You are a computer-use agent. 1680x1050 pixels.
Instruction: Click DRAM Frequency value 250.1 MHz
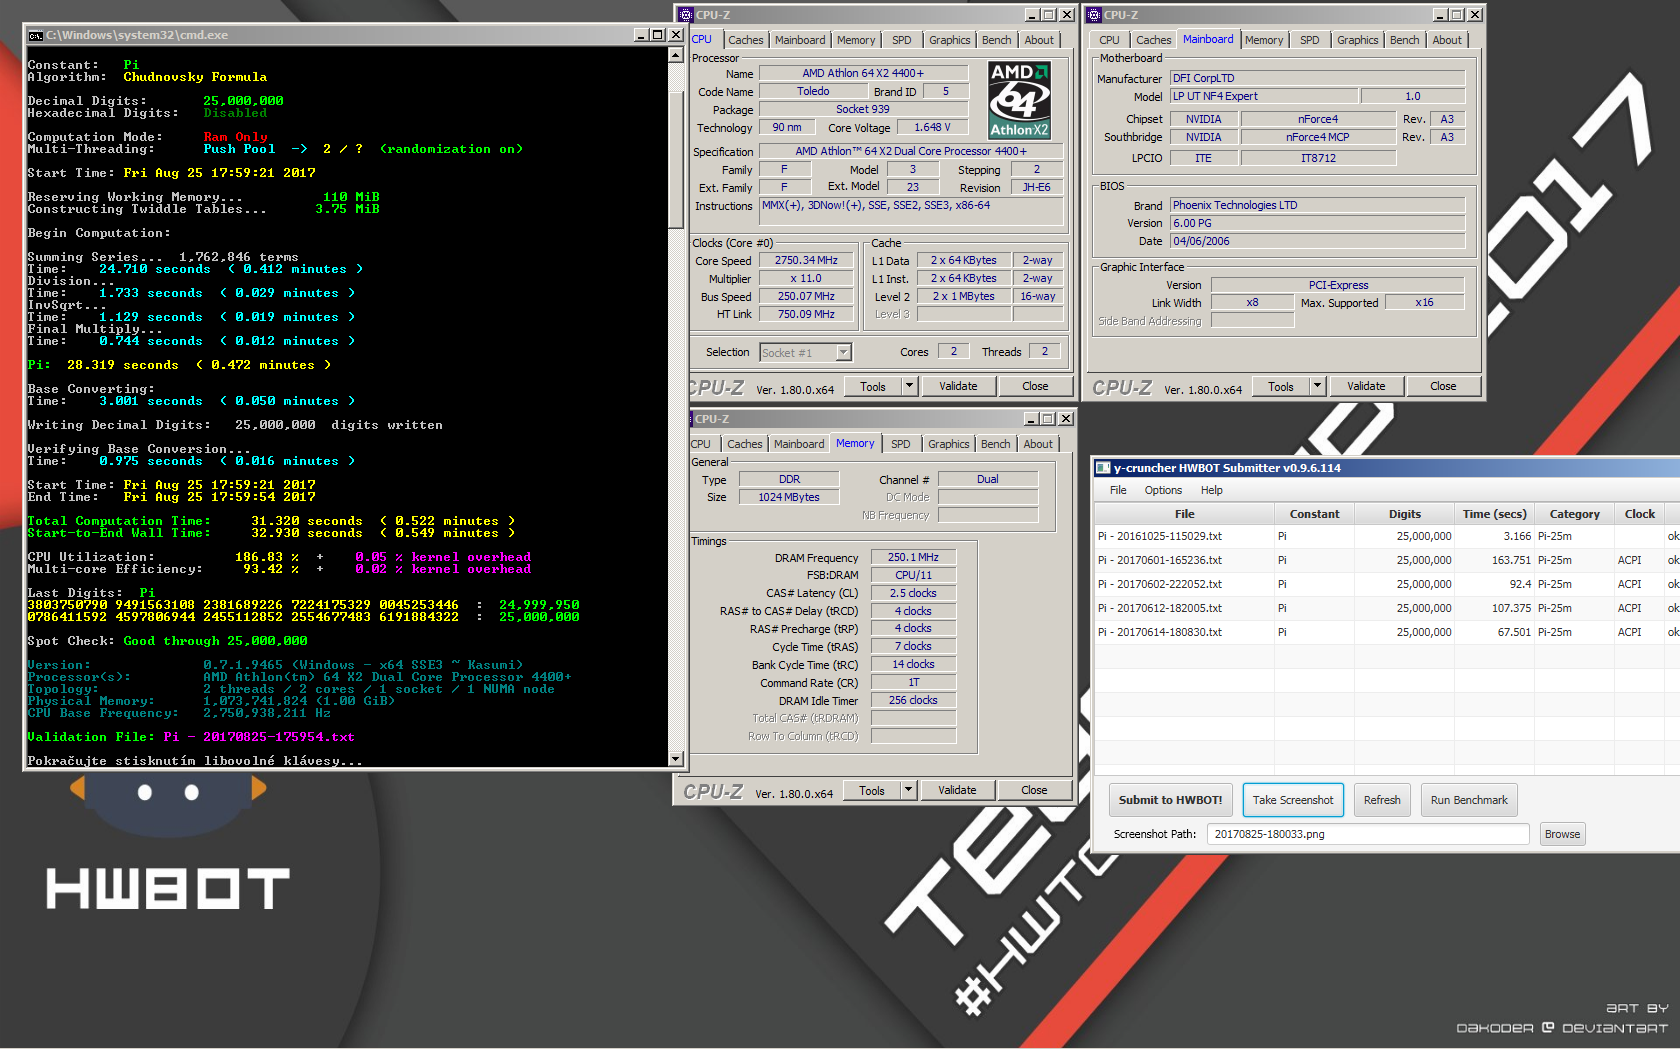[913, 557]
